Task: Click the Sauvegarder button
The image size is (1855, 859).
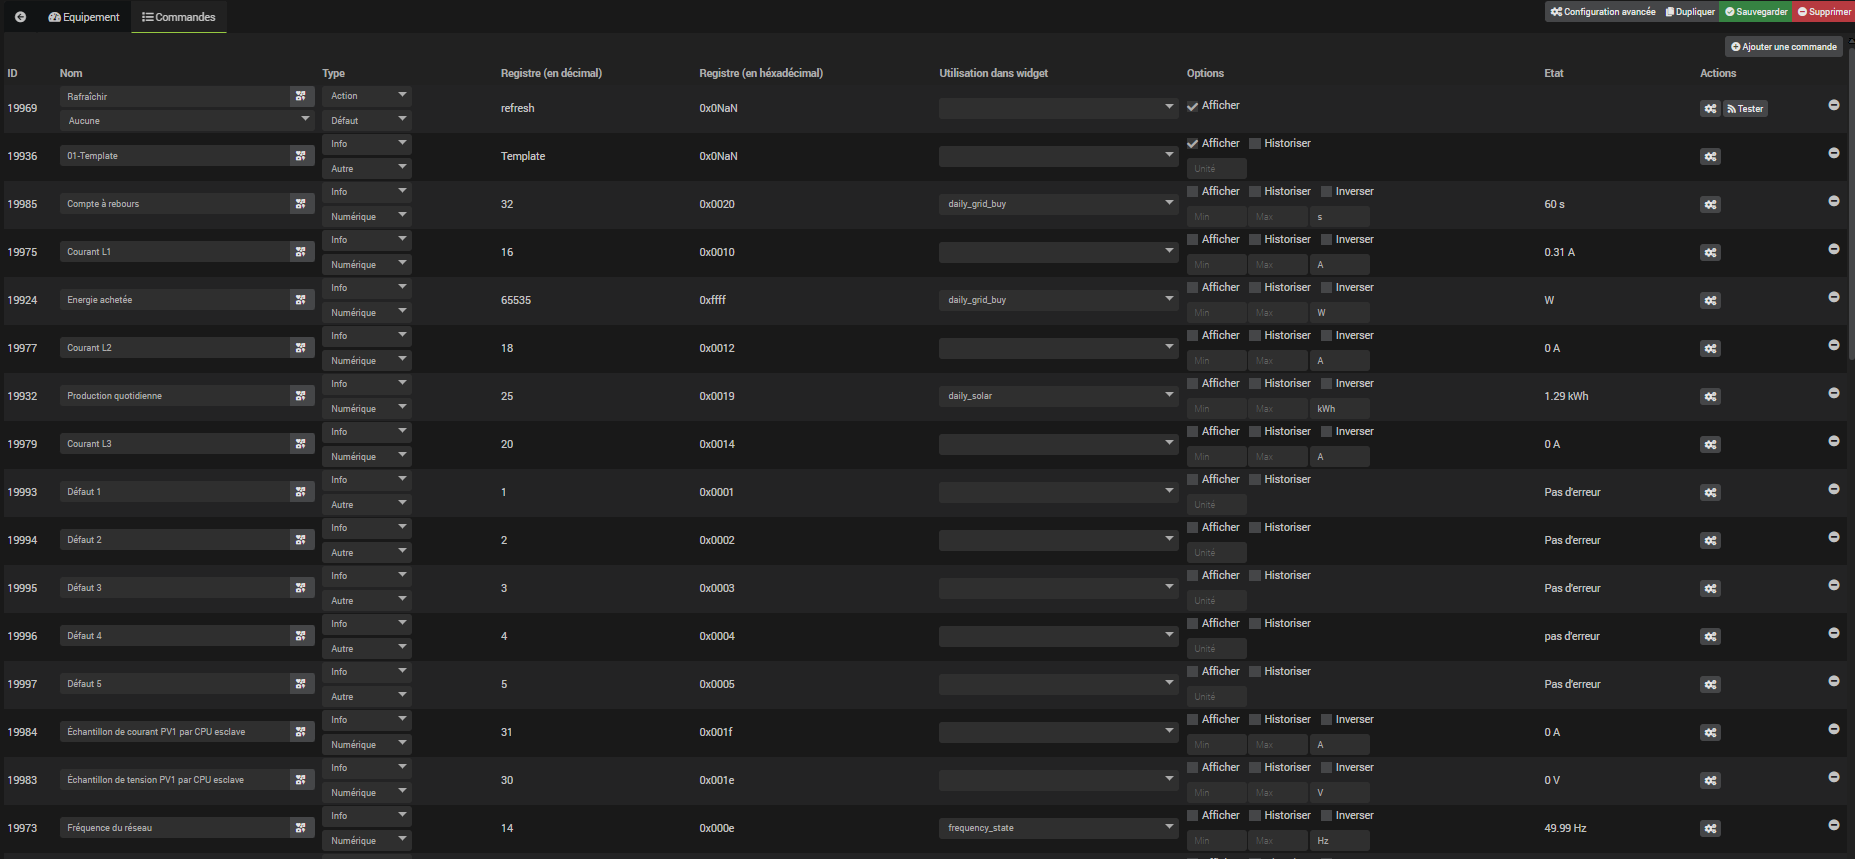Action: point(1756,12)
